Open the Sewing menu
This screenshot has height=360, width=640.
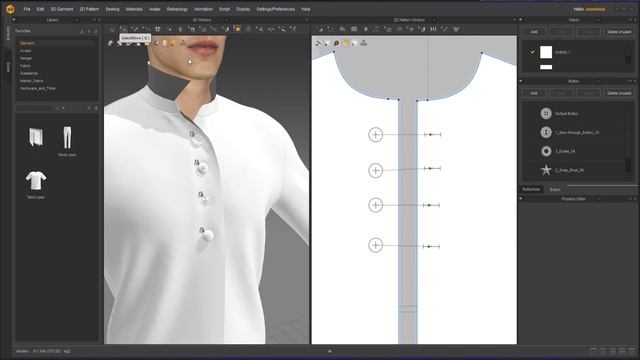coord(112,9)
